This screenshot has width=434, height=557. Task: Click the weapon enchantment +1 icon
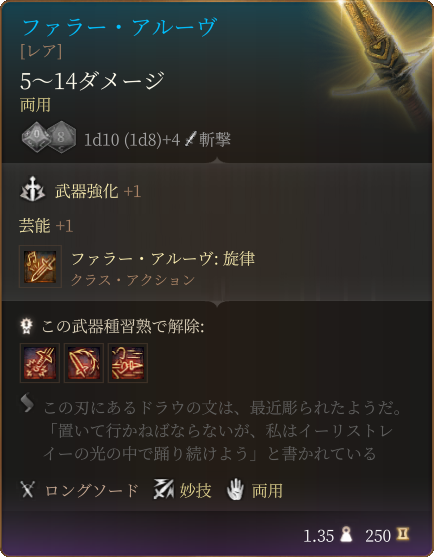(x=32, y=189)
